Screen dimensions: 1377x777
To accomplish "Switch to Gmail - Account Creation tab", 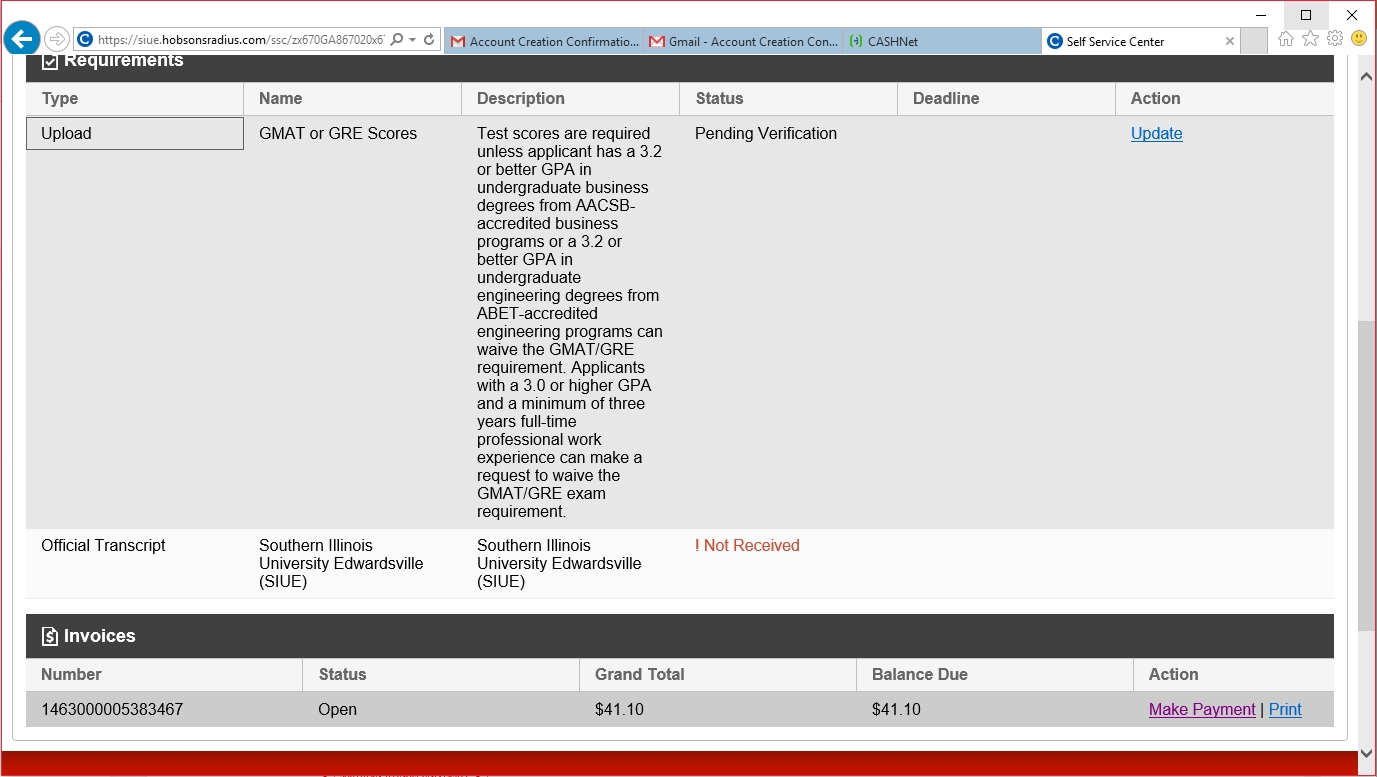I will 743,41.
